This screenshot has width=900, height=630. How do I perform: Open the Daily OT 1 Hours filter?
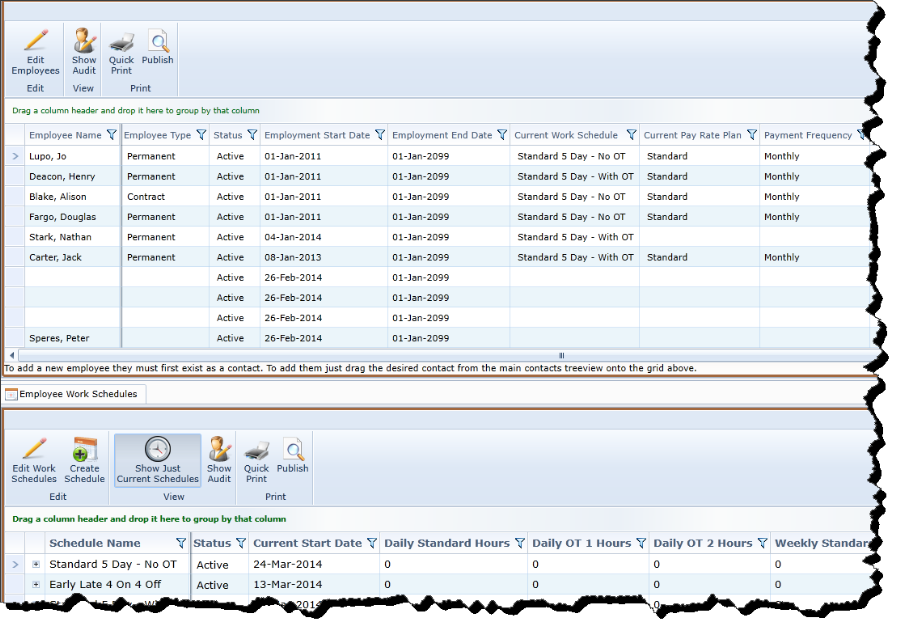pyautogui.click(x=641, y=543)
